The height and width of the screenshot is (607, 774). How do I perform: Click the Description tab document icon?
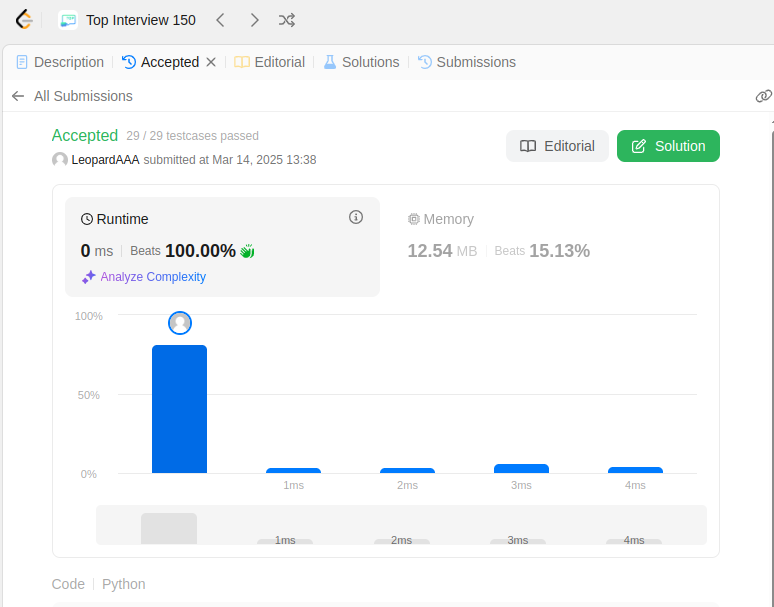tap(22, 62)
